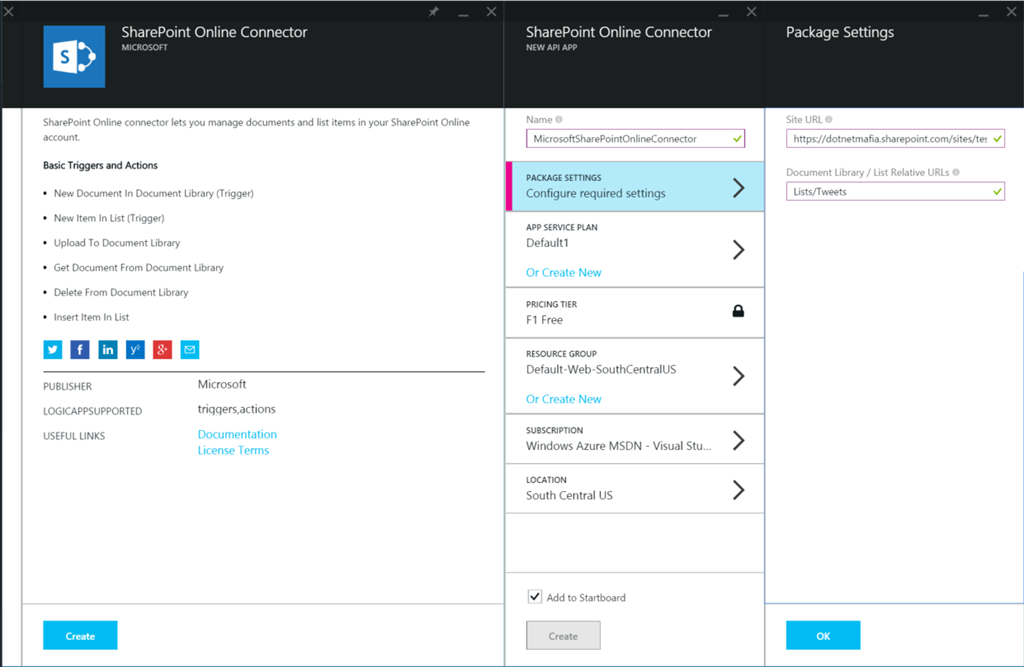Click 'Upload To Document Library' text

click(x=117, y=243)
